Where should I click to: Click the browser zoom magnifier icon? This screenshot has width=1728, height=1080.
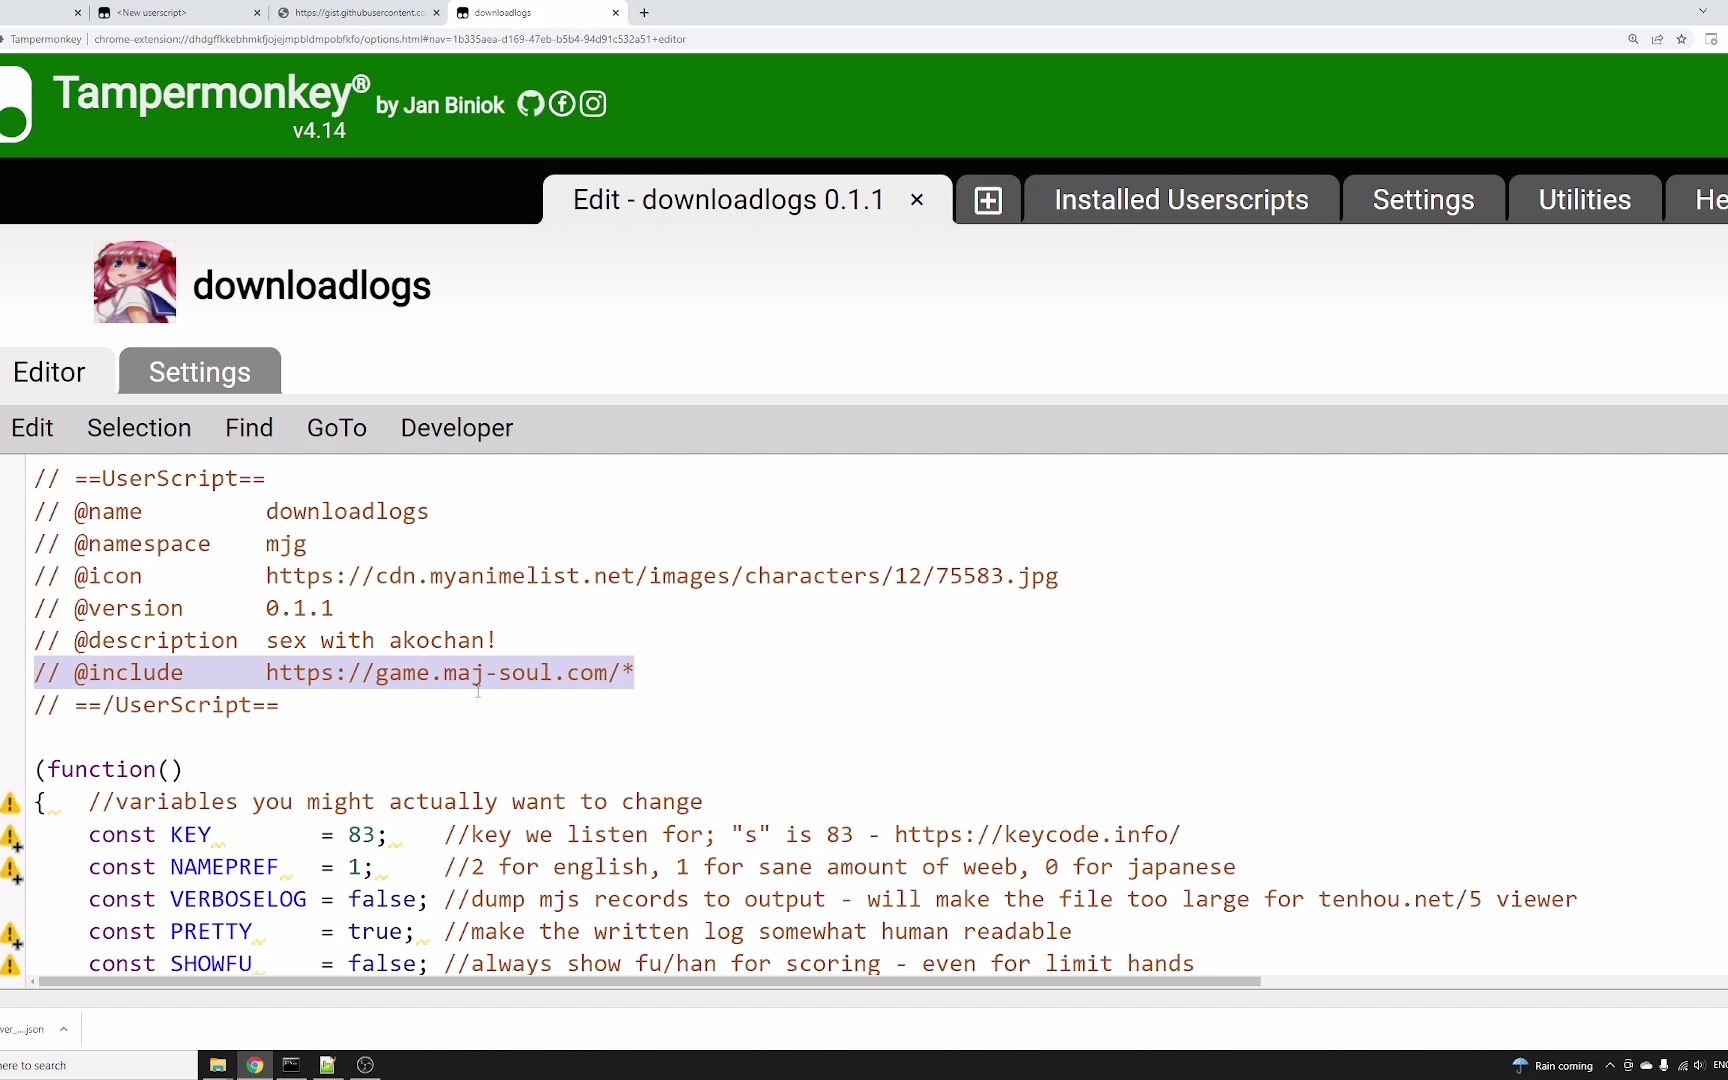click(x=1633, y=39)
